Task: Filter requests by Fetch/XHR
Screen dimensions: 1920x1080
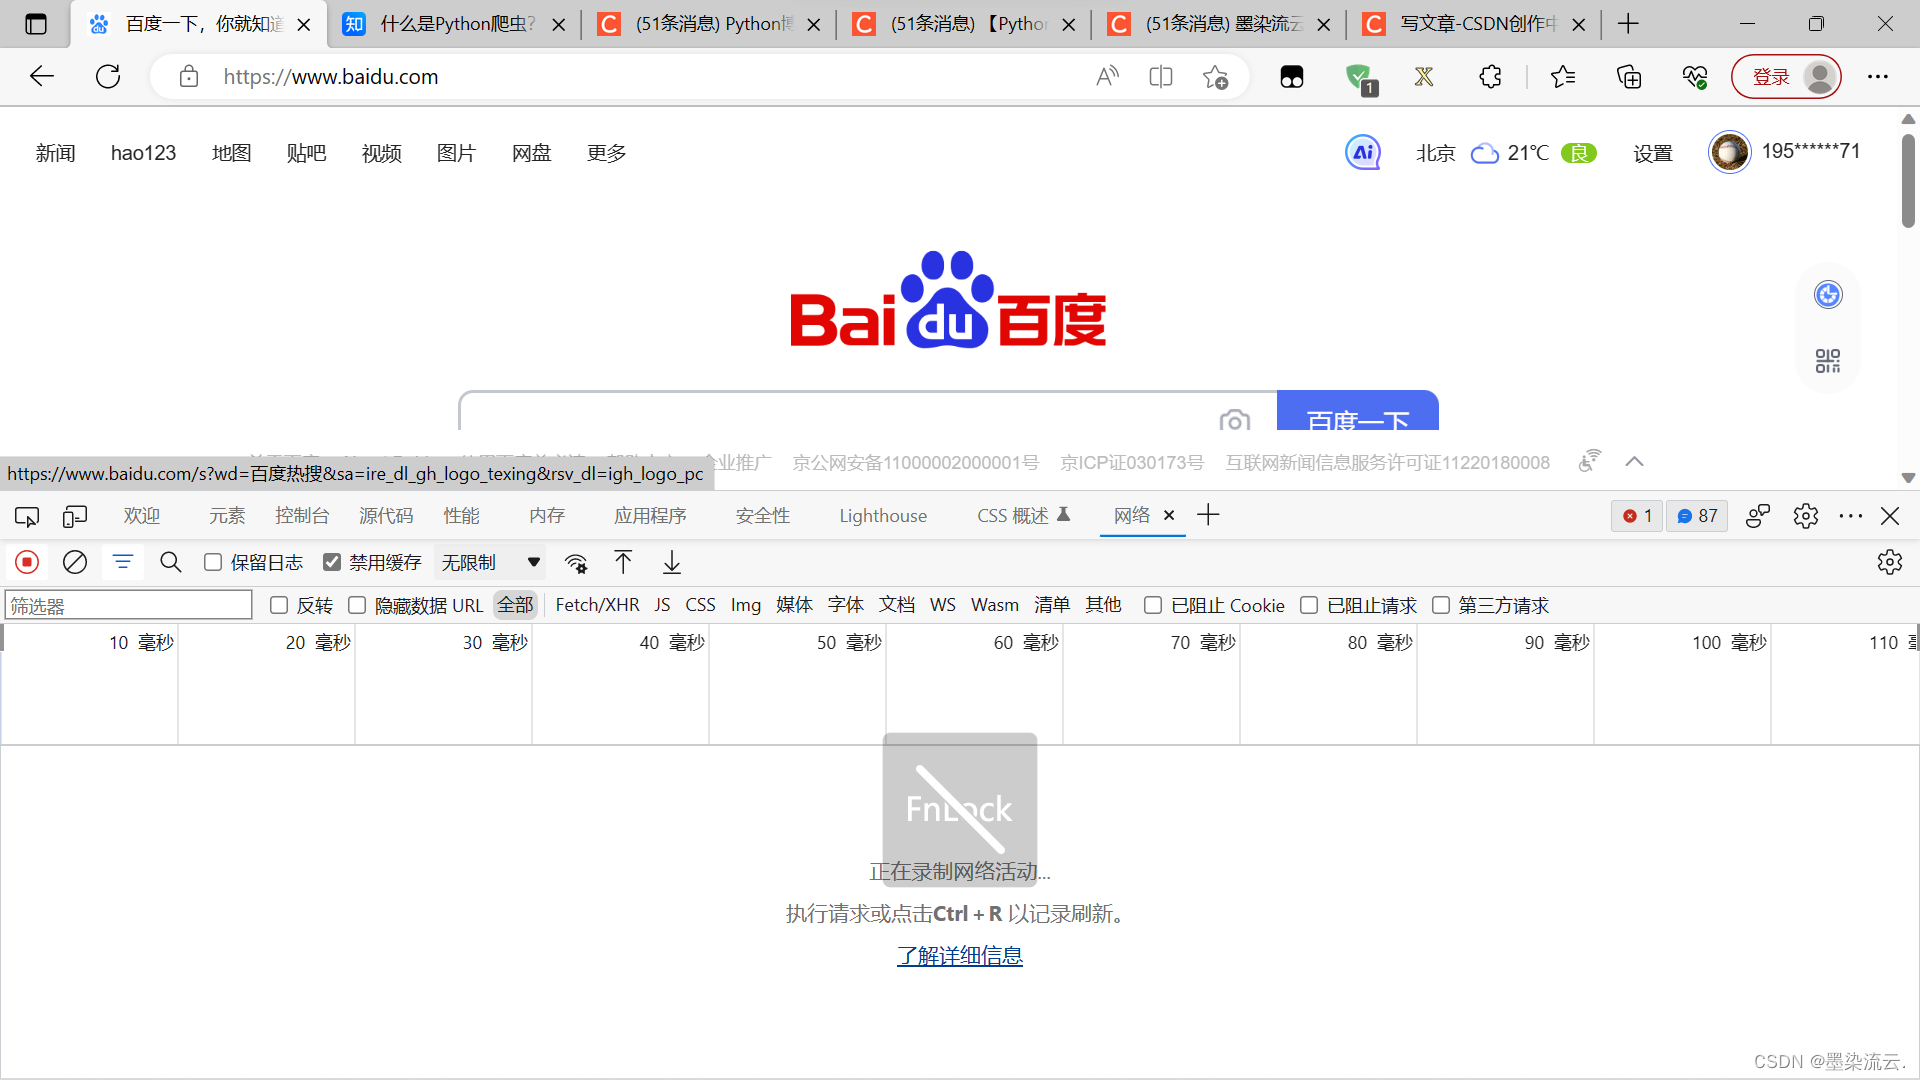Action: [x=597, y=605]
